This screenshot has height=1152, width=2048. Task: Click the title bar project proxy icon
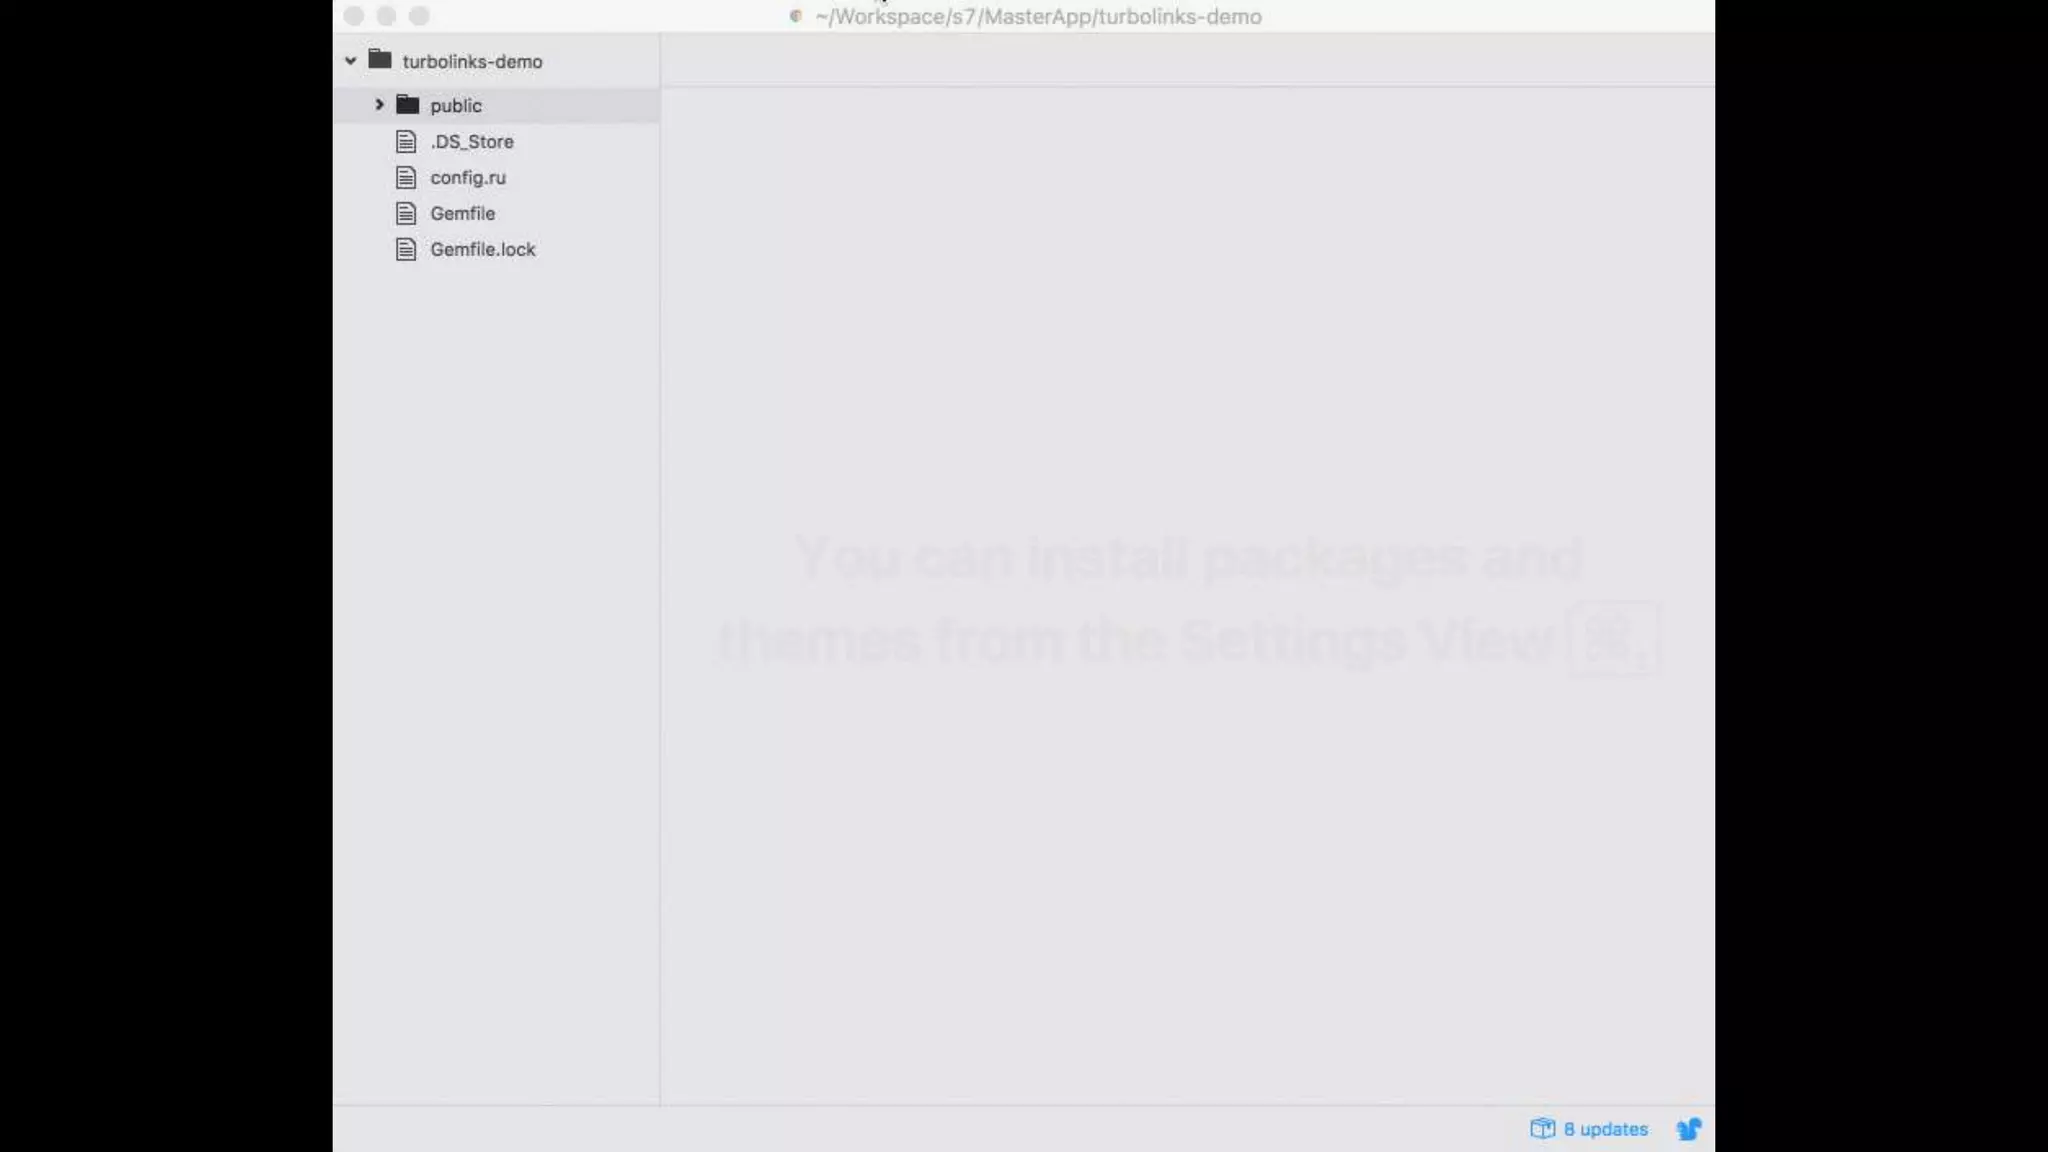(796, 16)
